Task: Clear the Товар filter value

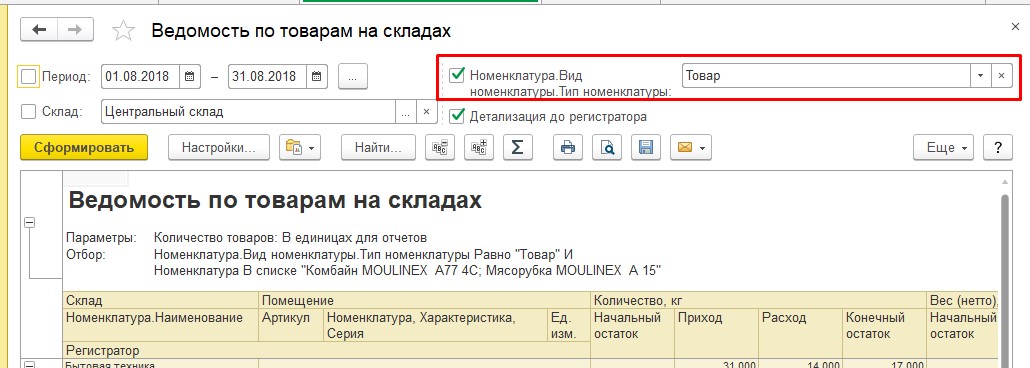Action: 1001,76
